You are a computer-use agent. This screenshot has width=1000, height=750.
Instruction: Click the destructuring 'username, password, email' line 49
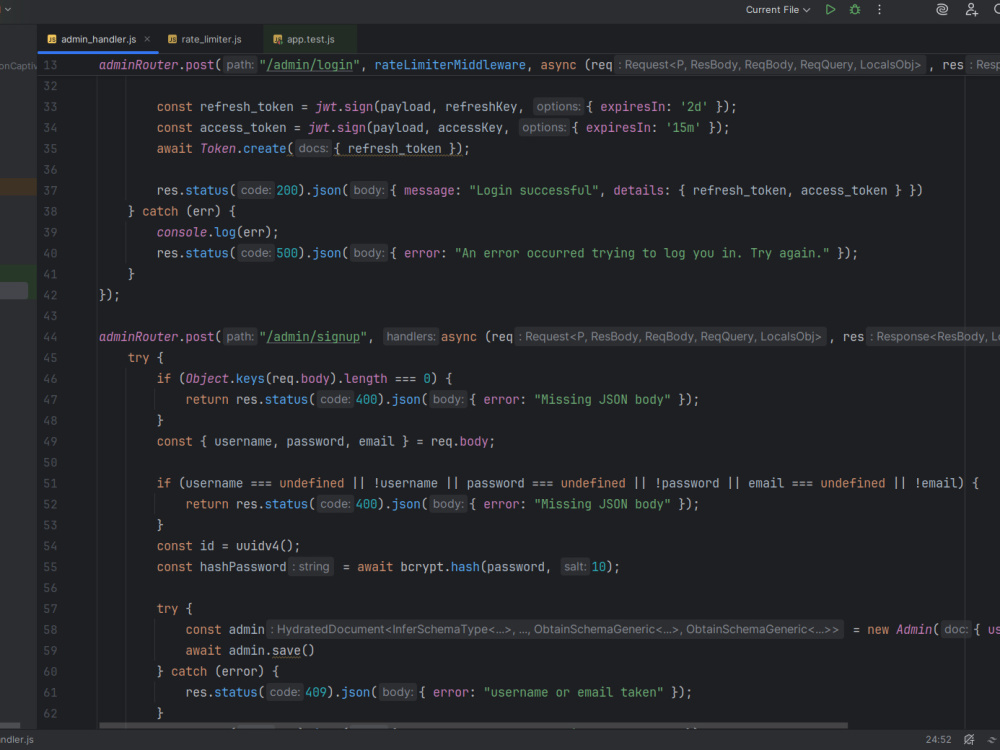coord(304,441)
